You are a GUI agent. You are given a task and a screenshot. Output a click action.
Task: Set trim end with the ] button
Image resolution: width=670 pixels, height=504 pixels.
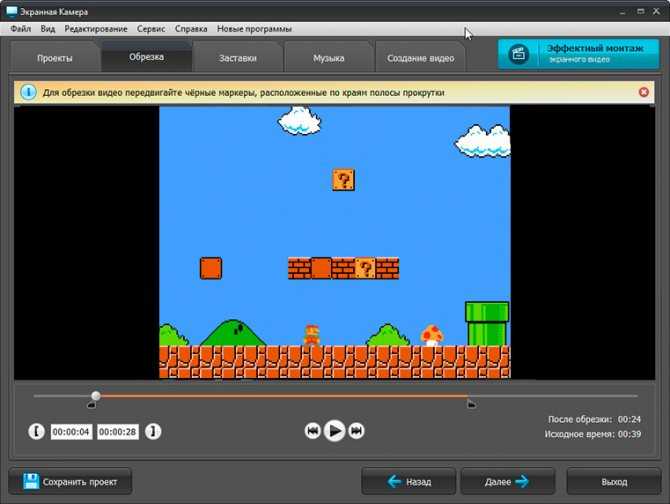click(x=153, y=431)
